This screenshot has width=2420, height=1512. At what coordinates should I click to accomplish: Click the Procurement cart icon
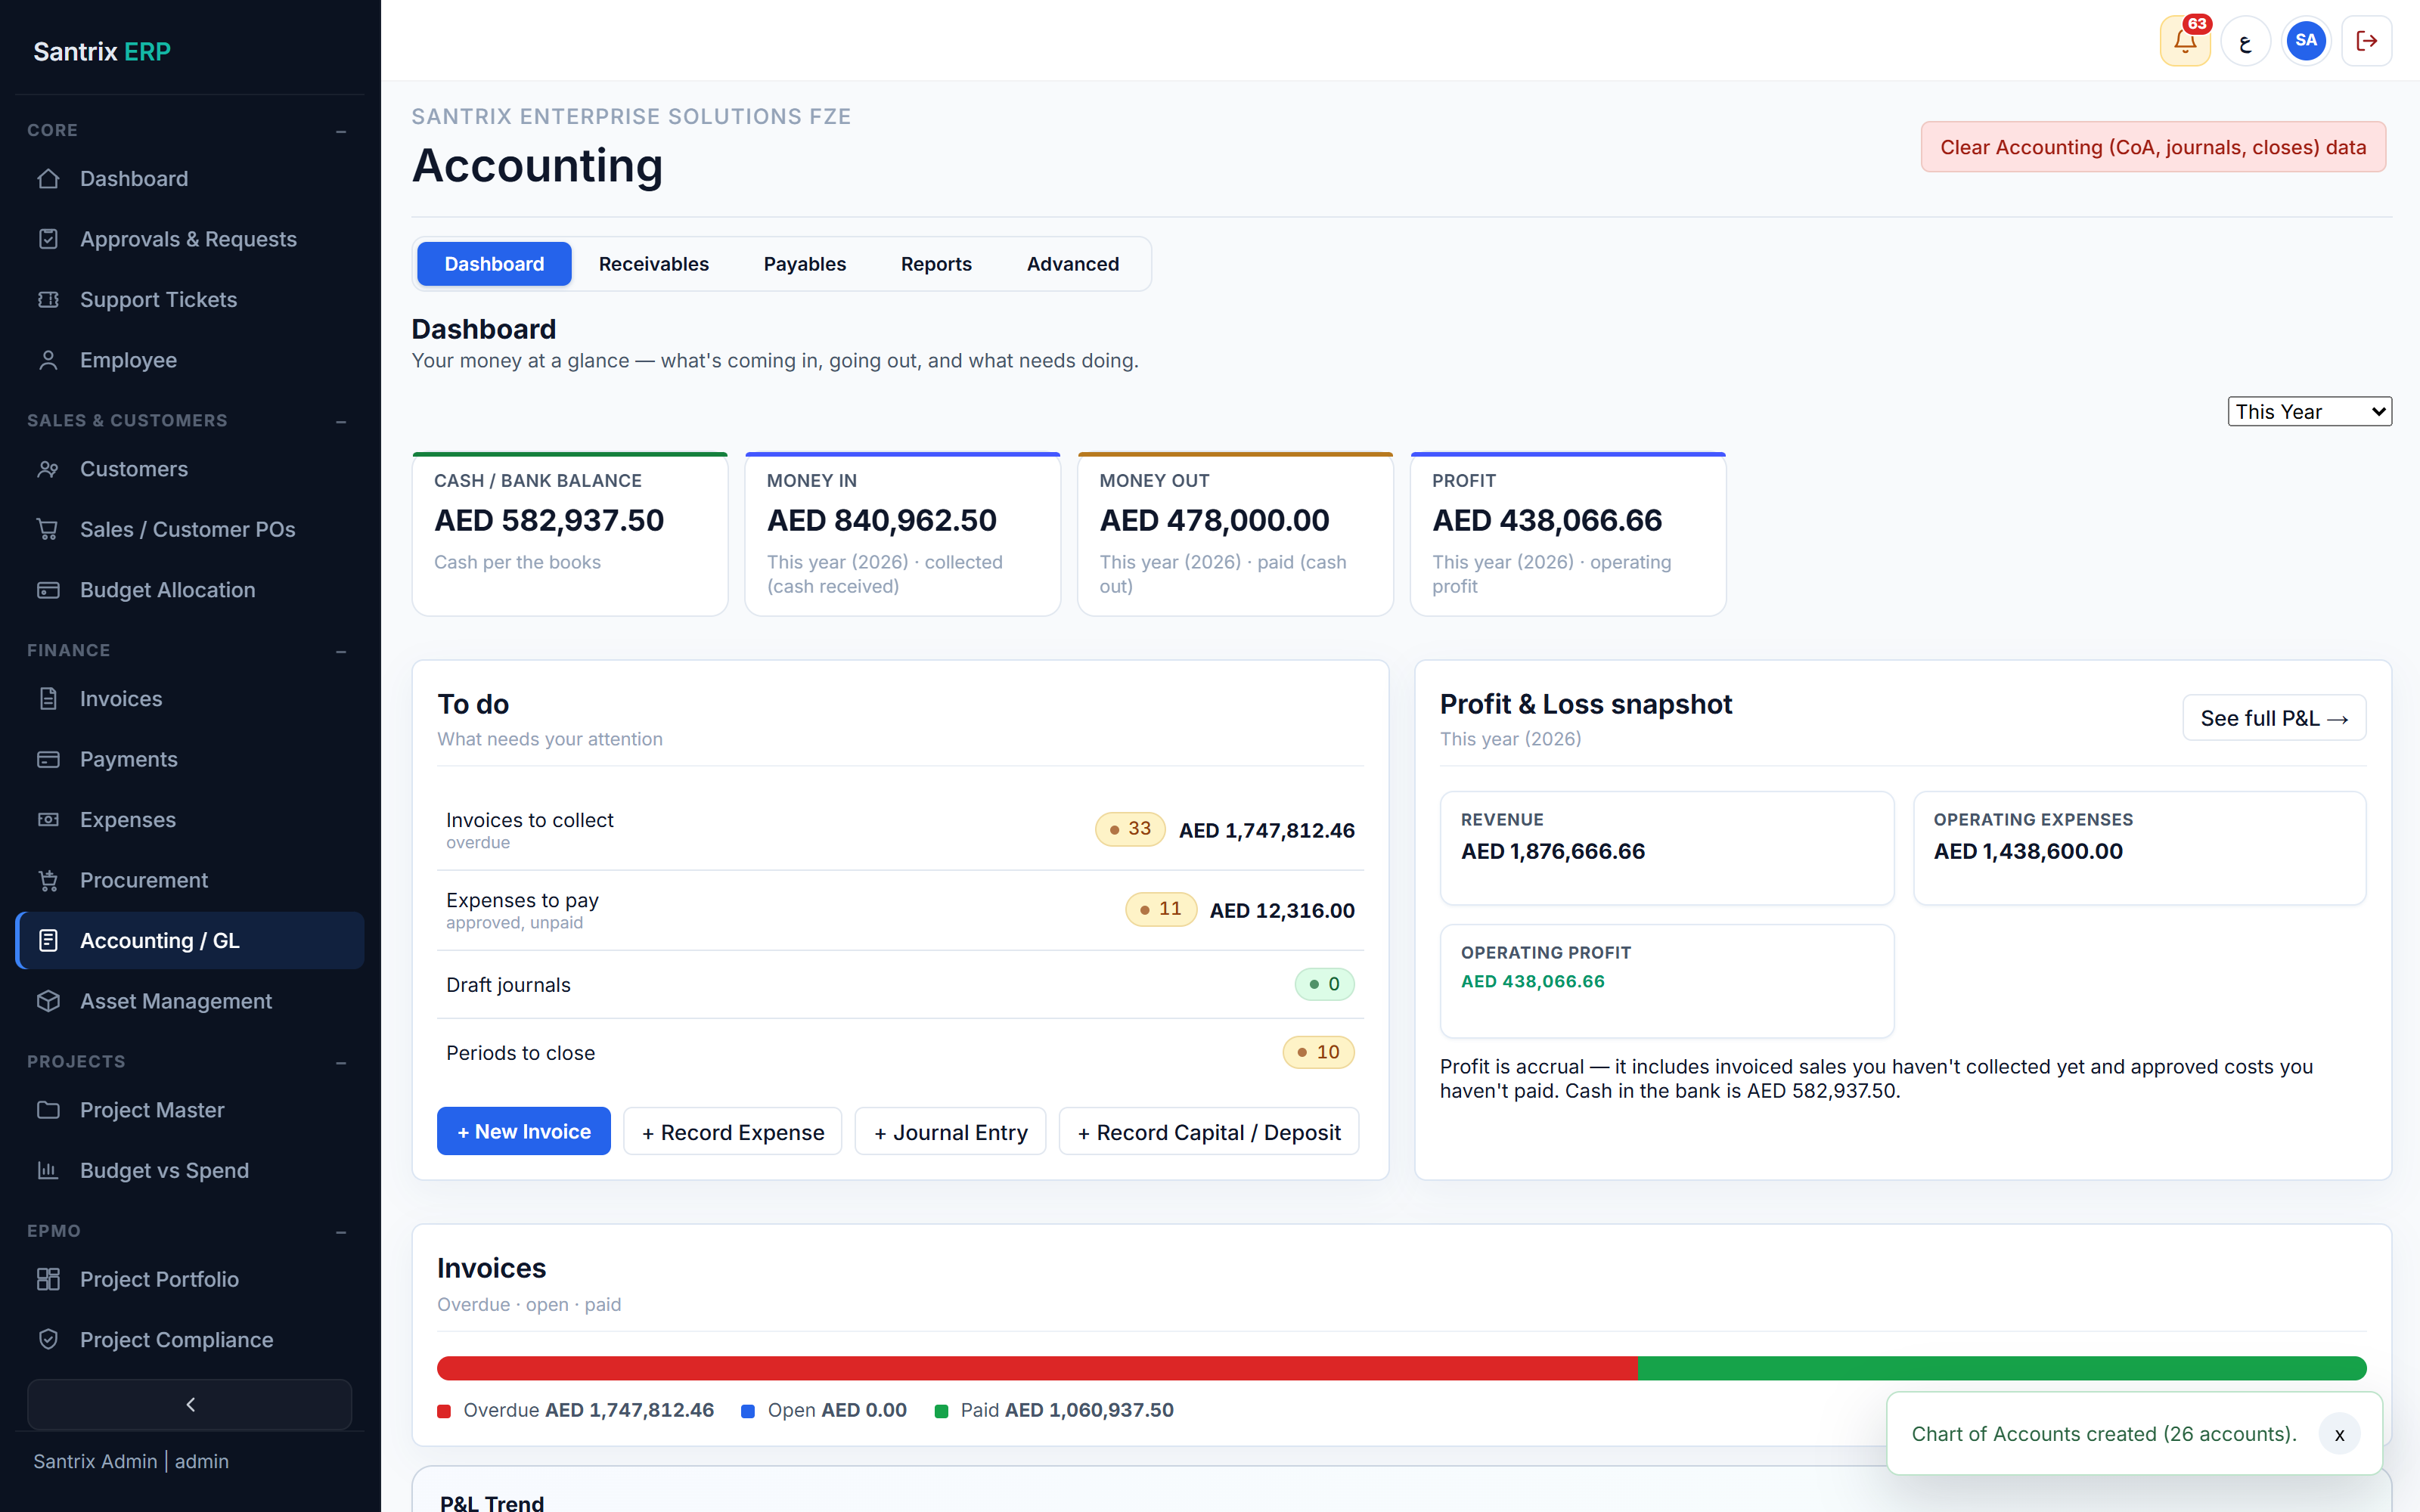[x=48, y=880]
